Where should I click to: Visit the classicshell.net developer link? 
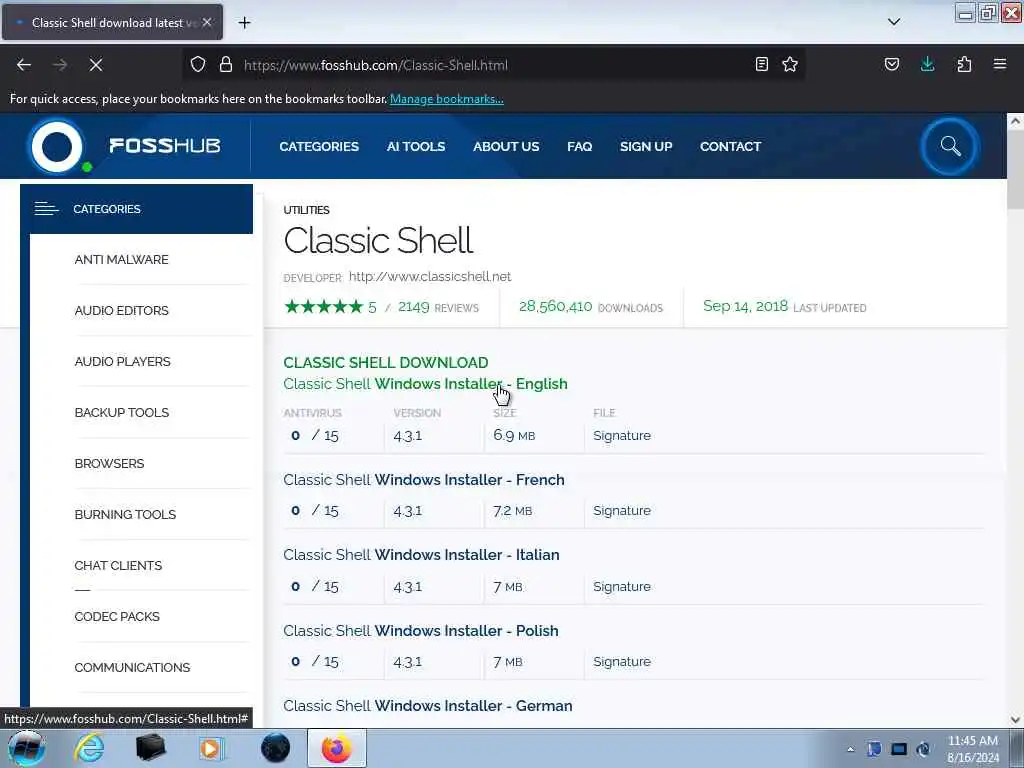coord(430,276)
